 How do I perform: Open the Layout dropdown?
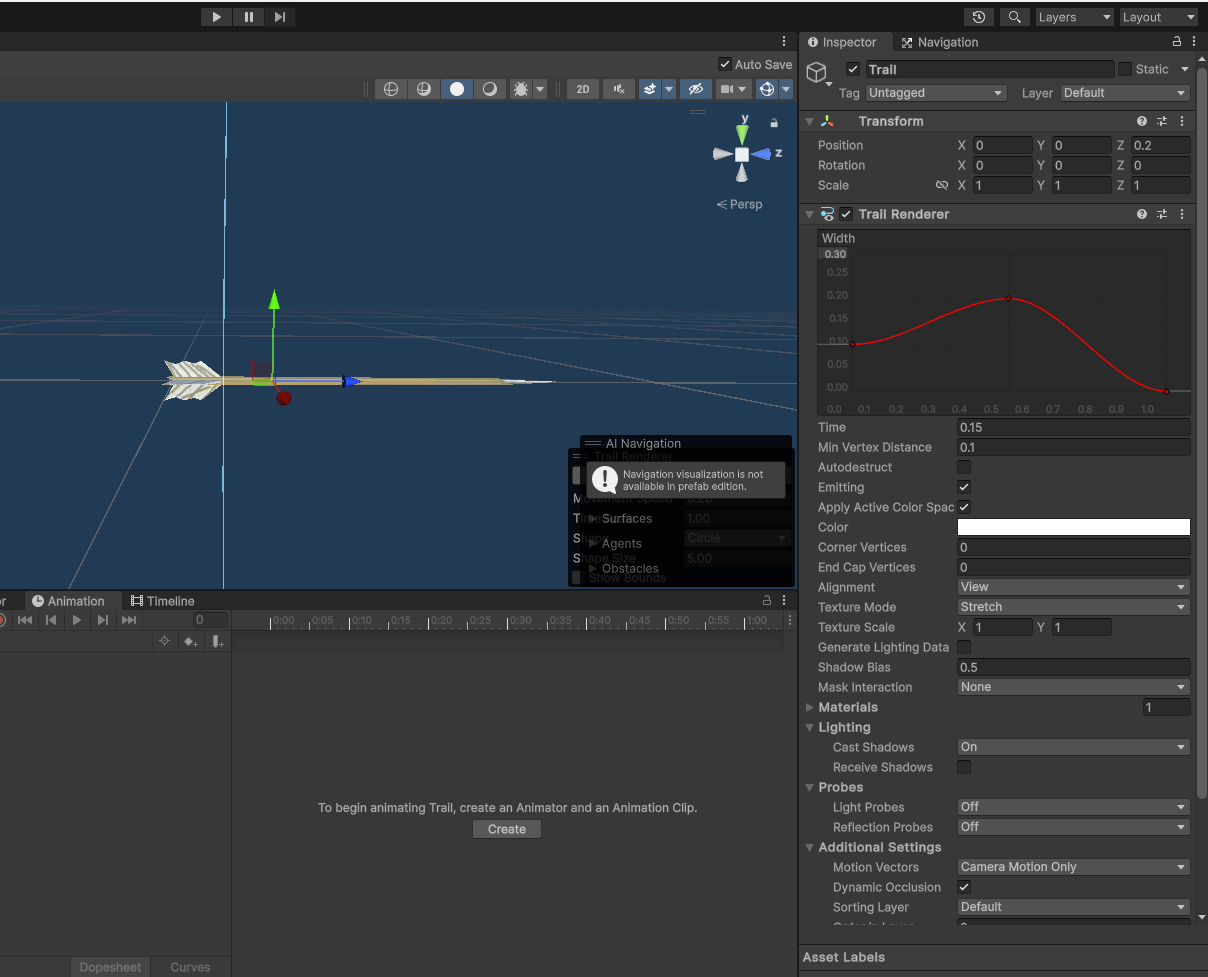coord(1158,17)
